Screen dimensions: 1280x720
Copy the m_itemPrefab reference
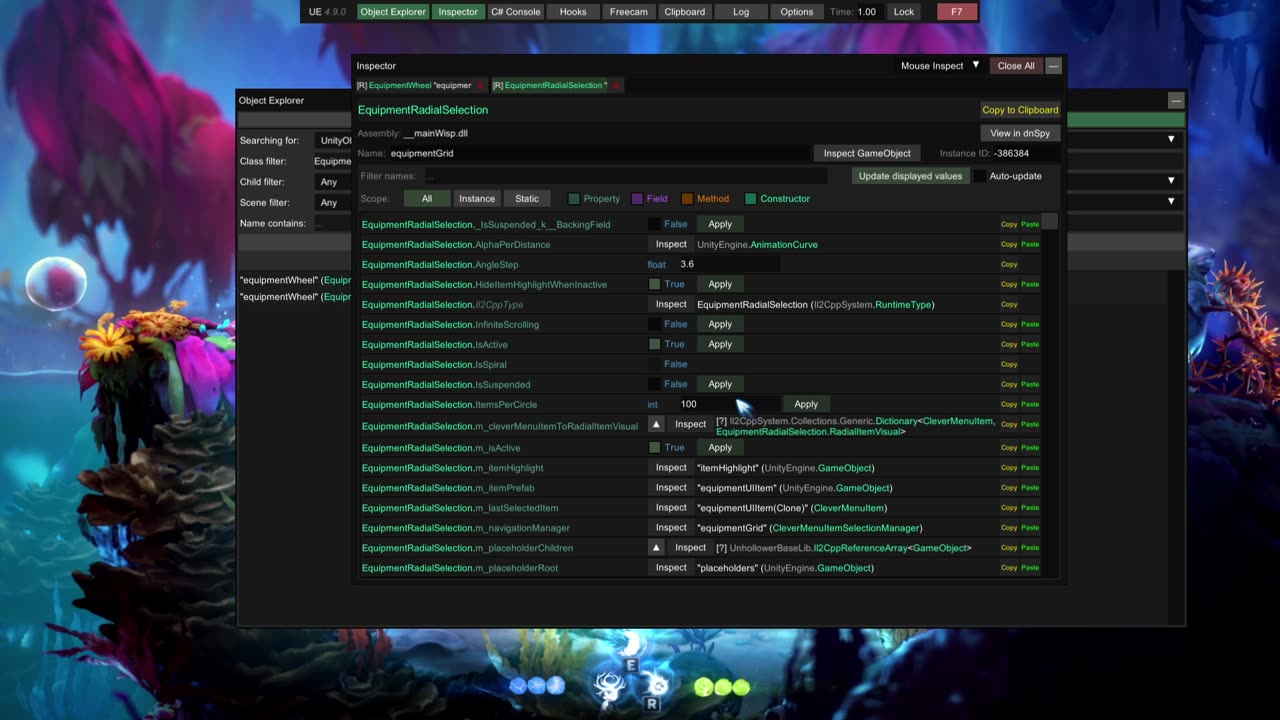pos(1009,488)
